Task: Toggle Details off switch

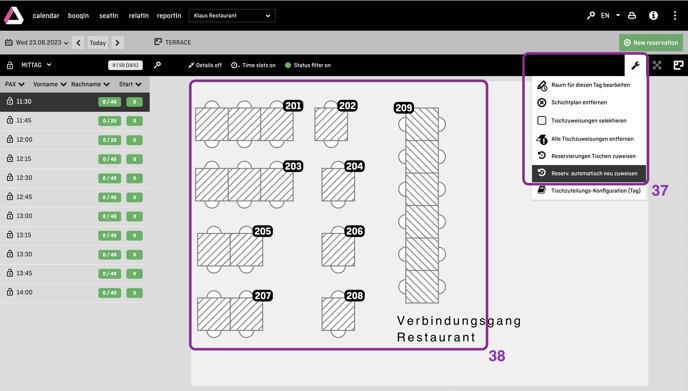Action: (205, 65)
